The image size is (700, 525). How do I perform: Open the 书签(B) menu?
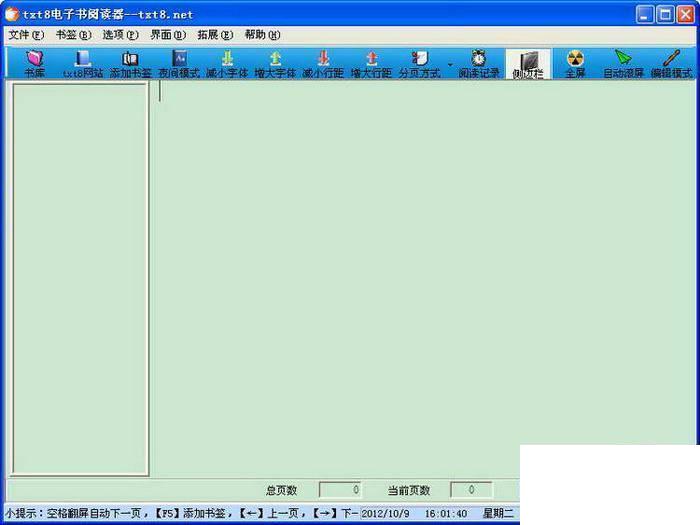pyautogui.click(x=74, y=35)
